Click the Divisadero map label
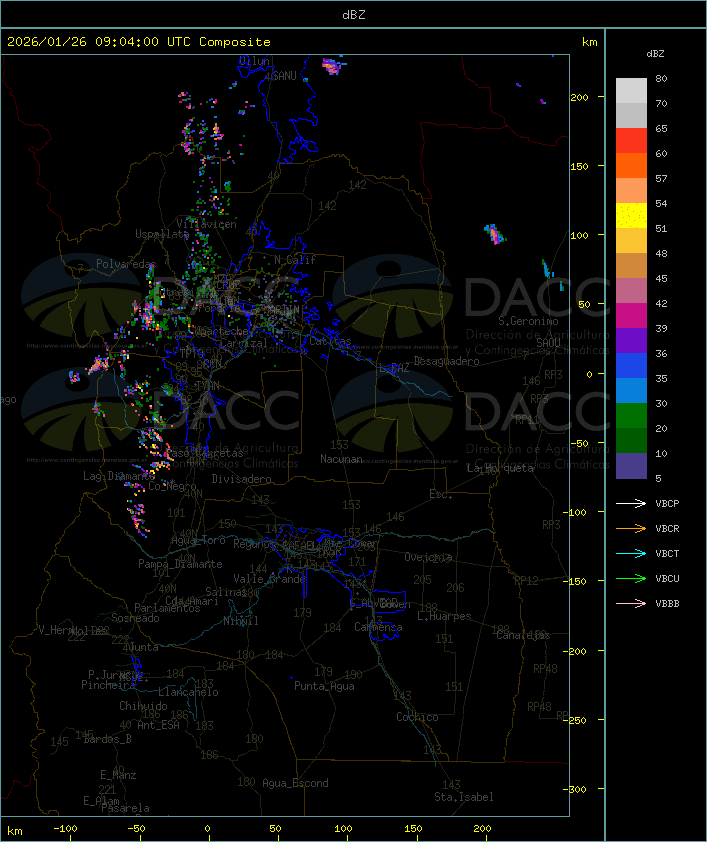 241,479
